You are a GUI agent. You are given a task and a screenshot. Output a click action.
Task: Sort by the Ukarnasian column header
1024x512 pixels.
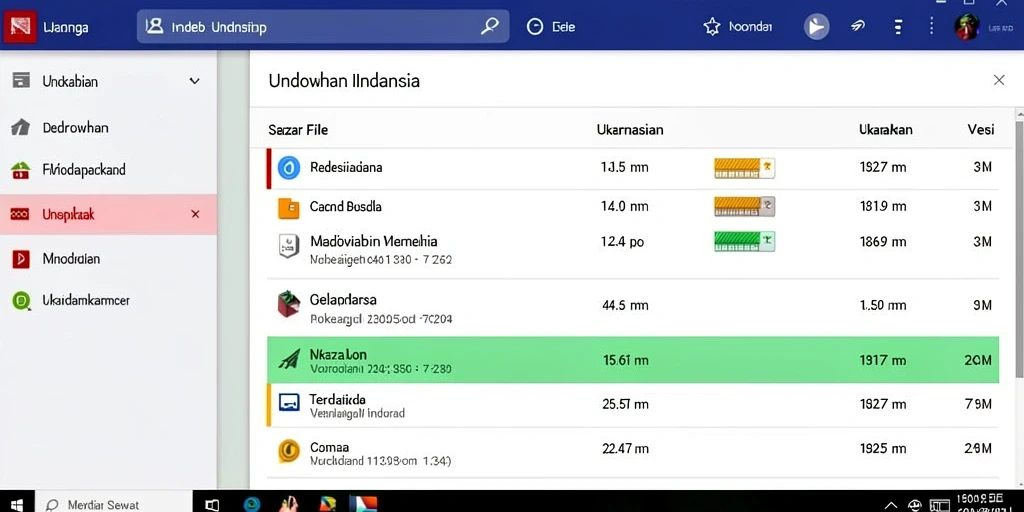coord(630,130)
